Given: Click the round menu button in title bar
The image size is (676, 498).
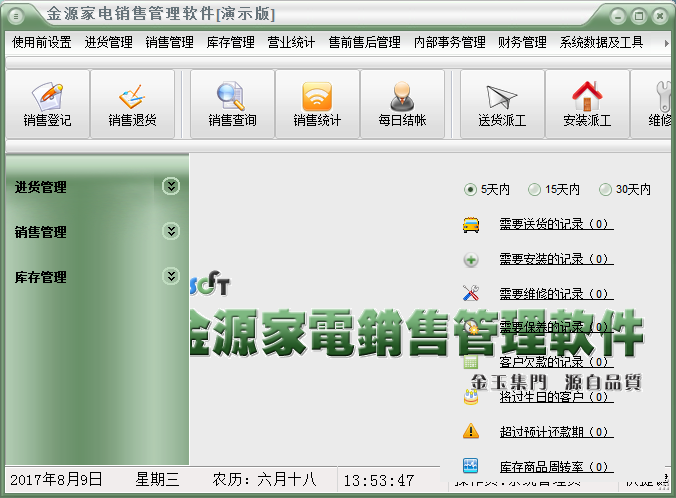Looking at the screenshot, I should (x=16, y=16).
